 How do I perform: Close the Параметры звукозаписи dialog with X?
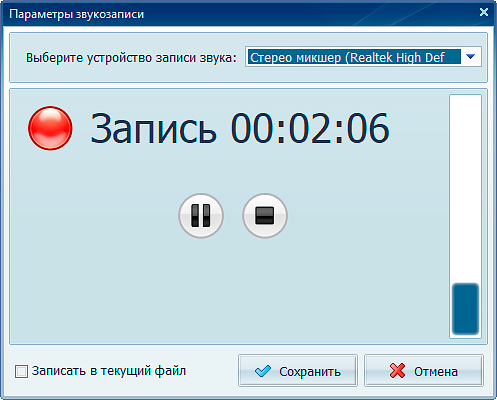(484, 12)
